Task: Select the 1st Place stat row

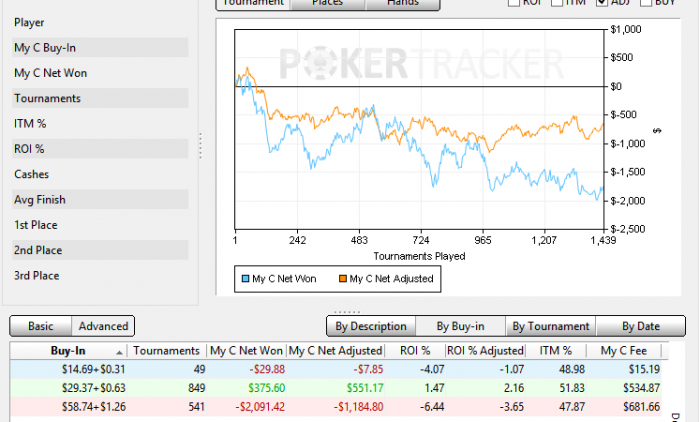Action: point(100,225)
